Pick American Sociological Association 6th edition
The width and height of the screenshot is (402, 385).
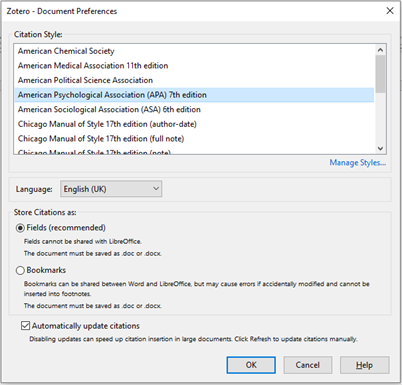point(194,110)
